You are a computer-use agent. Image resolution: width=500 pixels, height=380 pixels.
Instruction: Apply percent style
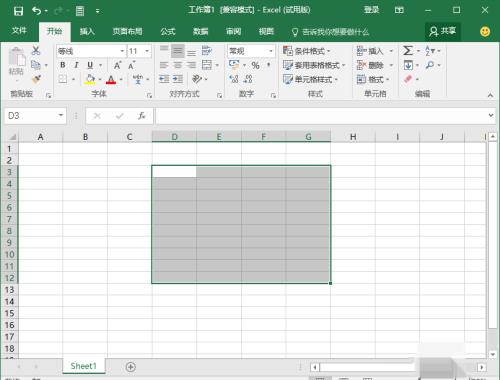click(x=255, y=65)
